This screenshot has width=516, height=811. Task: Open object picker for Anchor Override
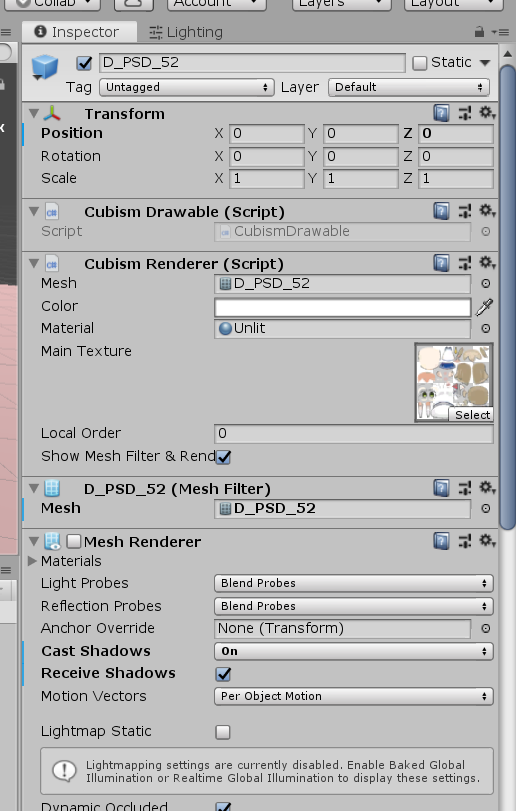point(485,628)
